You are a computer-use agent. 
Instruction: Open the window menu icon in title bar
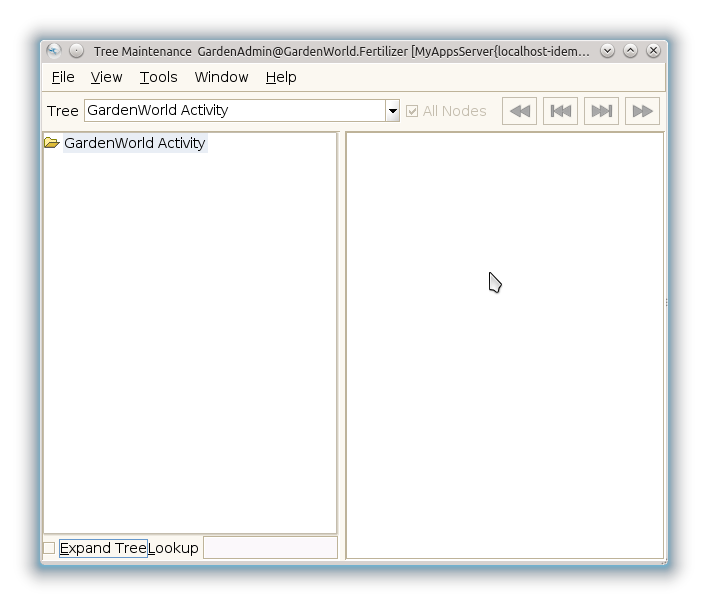54,50
